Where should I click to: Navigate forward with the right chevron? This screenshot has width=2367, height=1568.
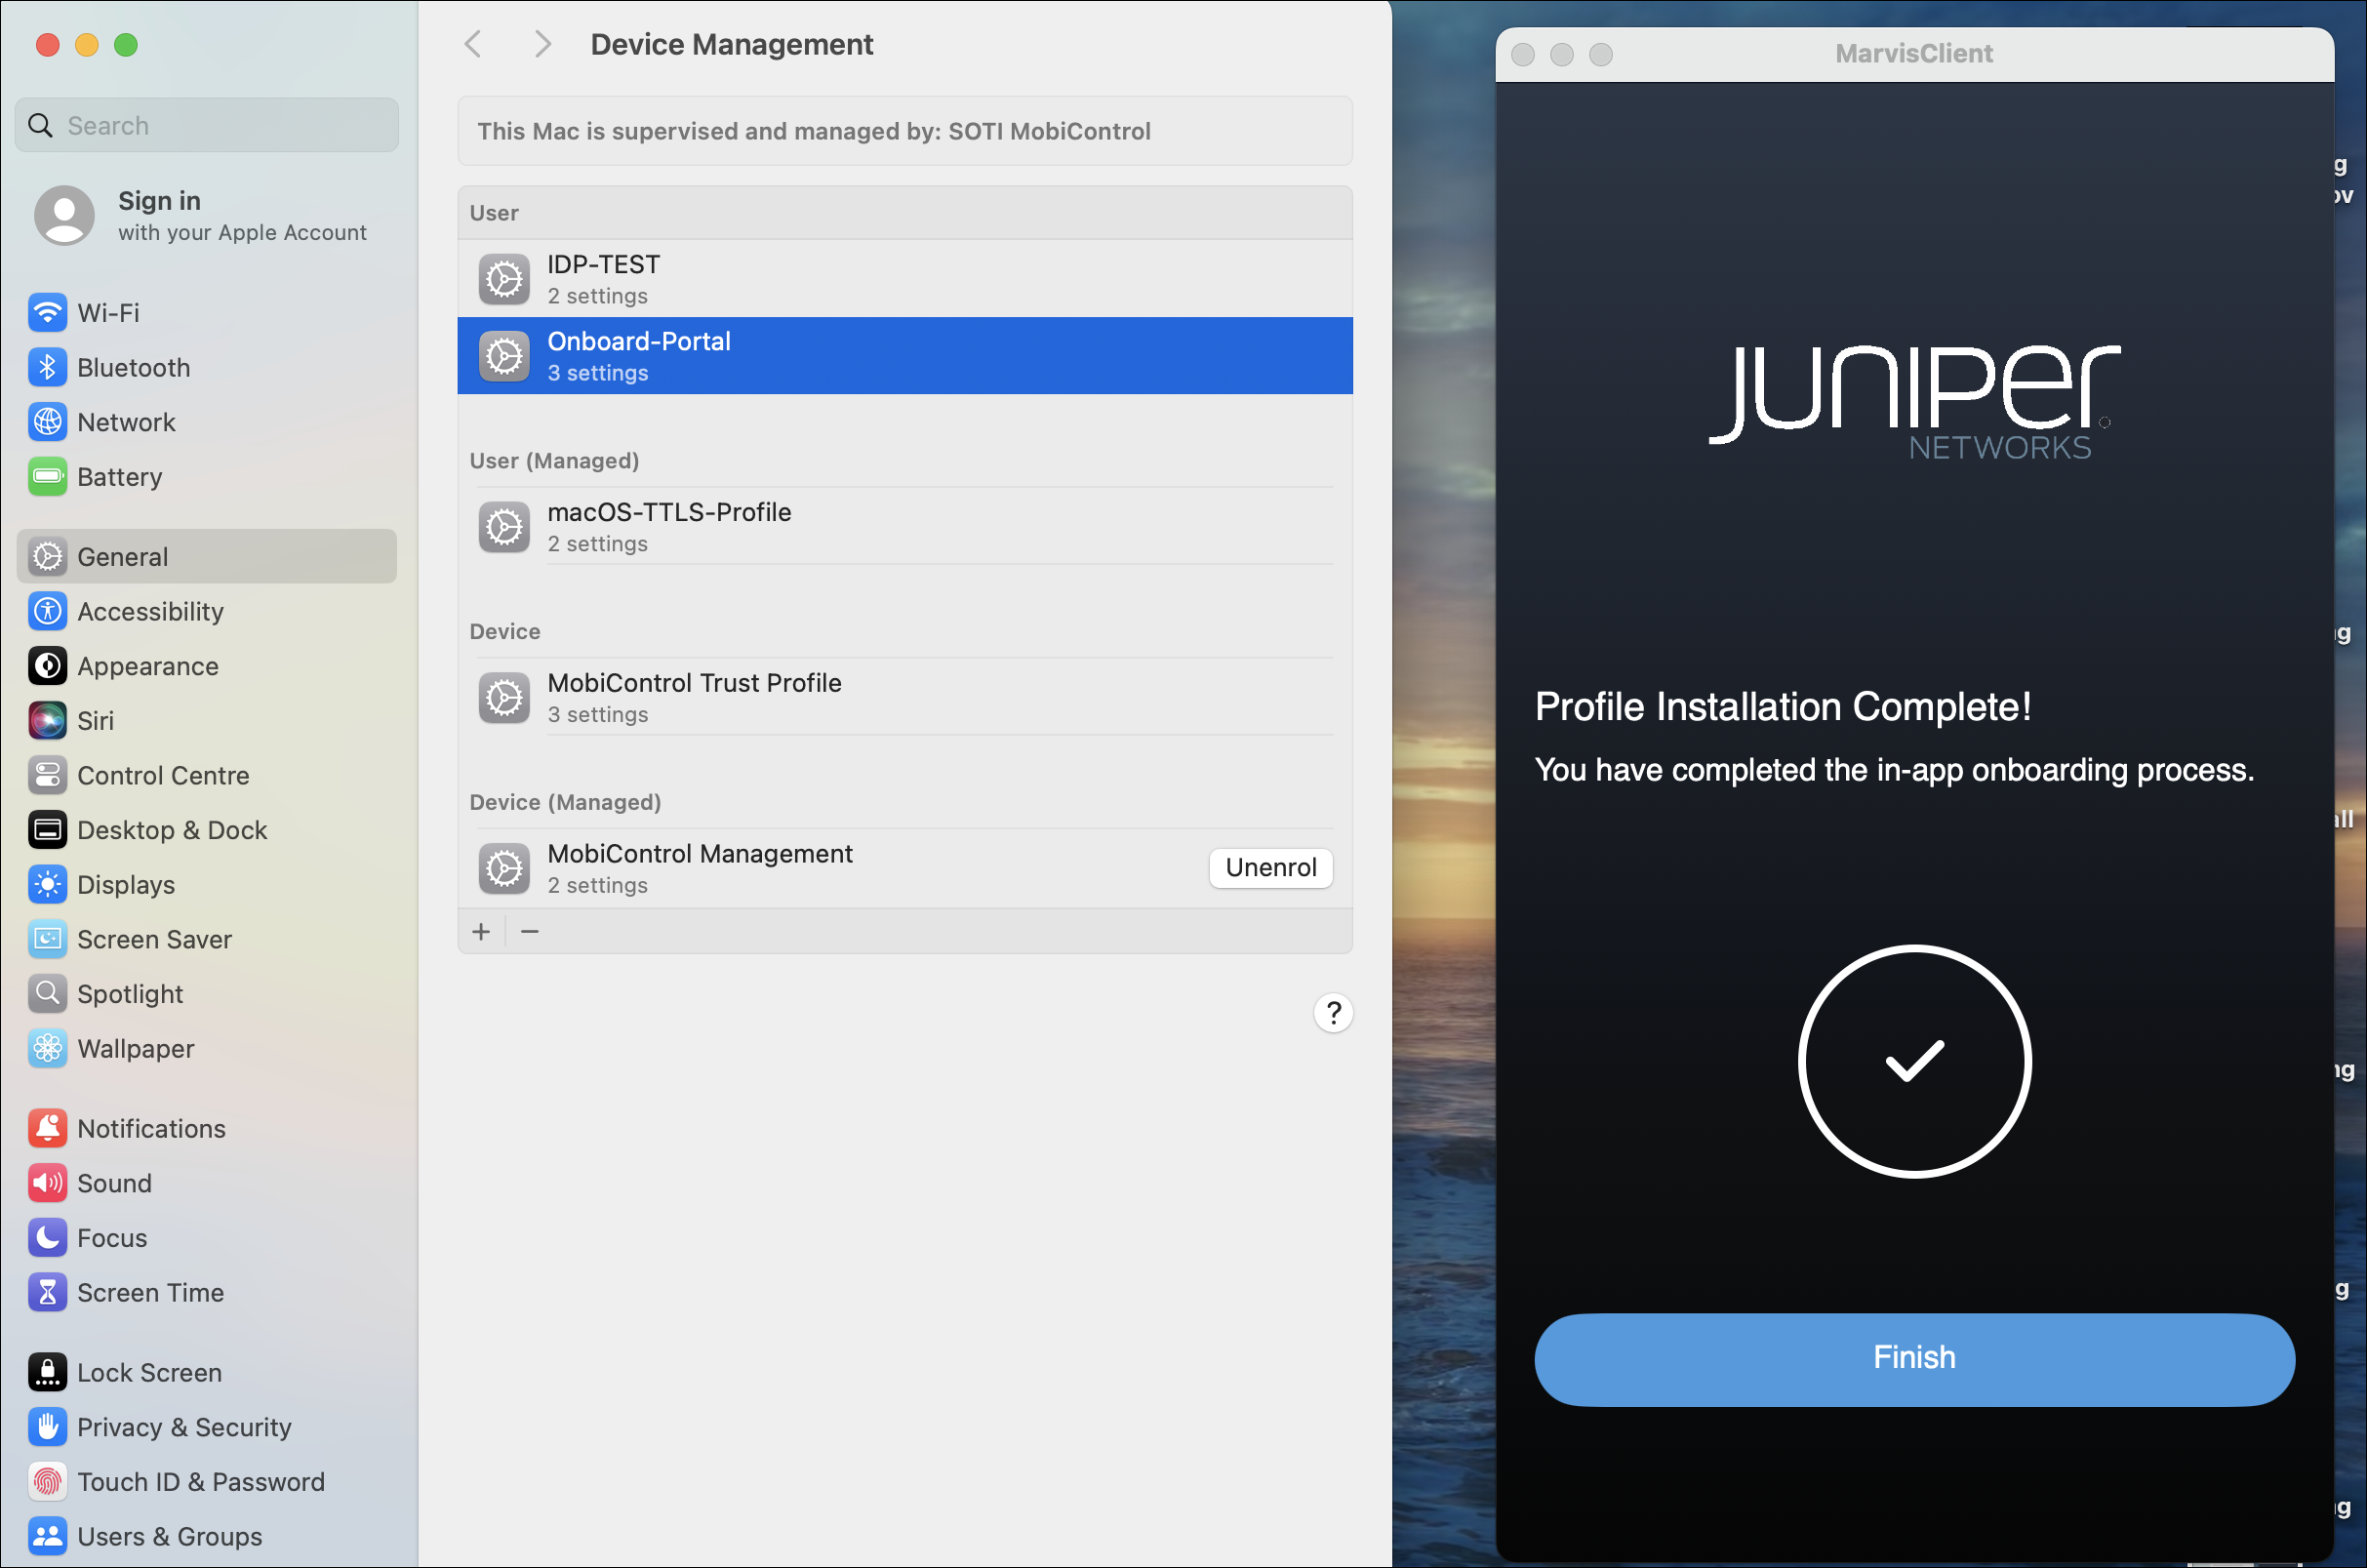(x=542, y=44)
